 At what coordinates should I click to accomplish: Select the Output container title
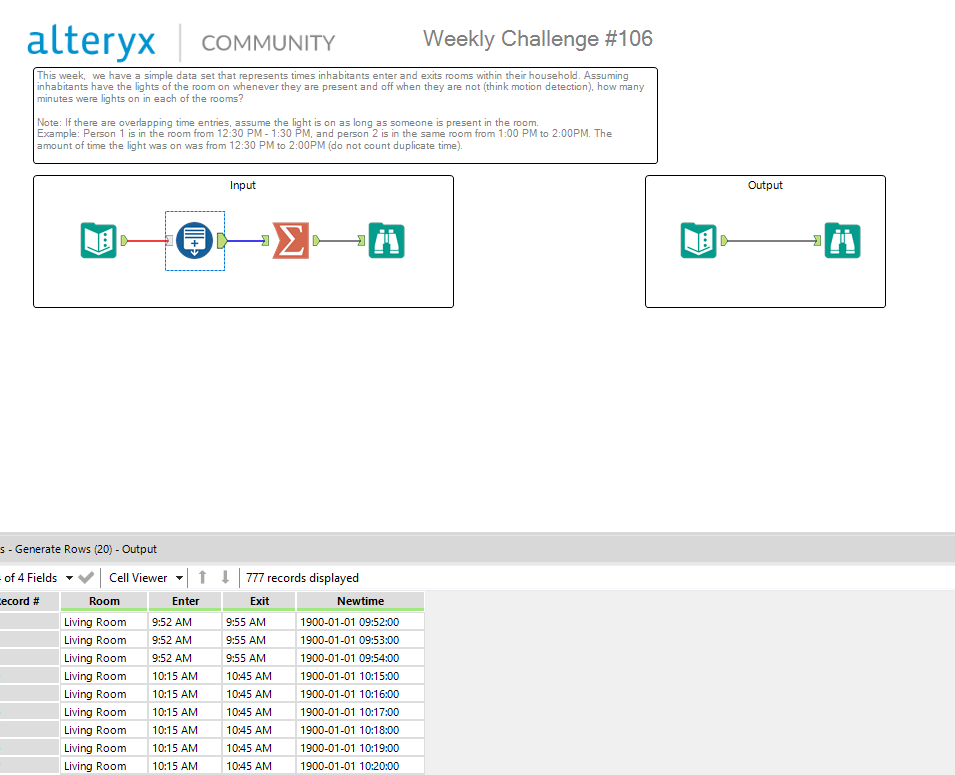[765, 185]
